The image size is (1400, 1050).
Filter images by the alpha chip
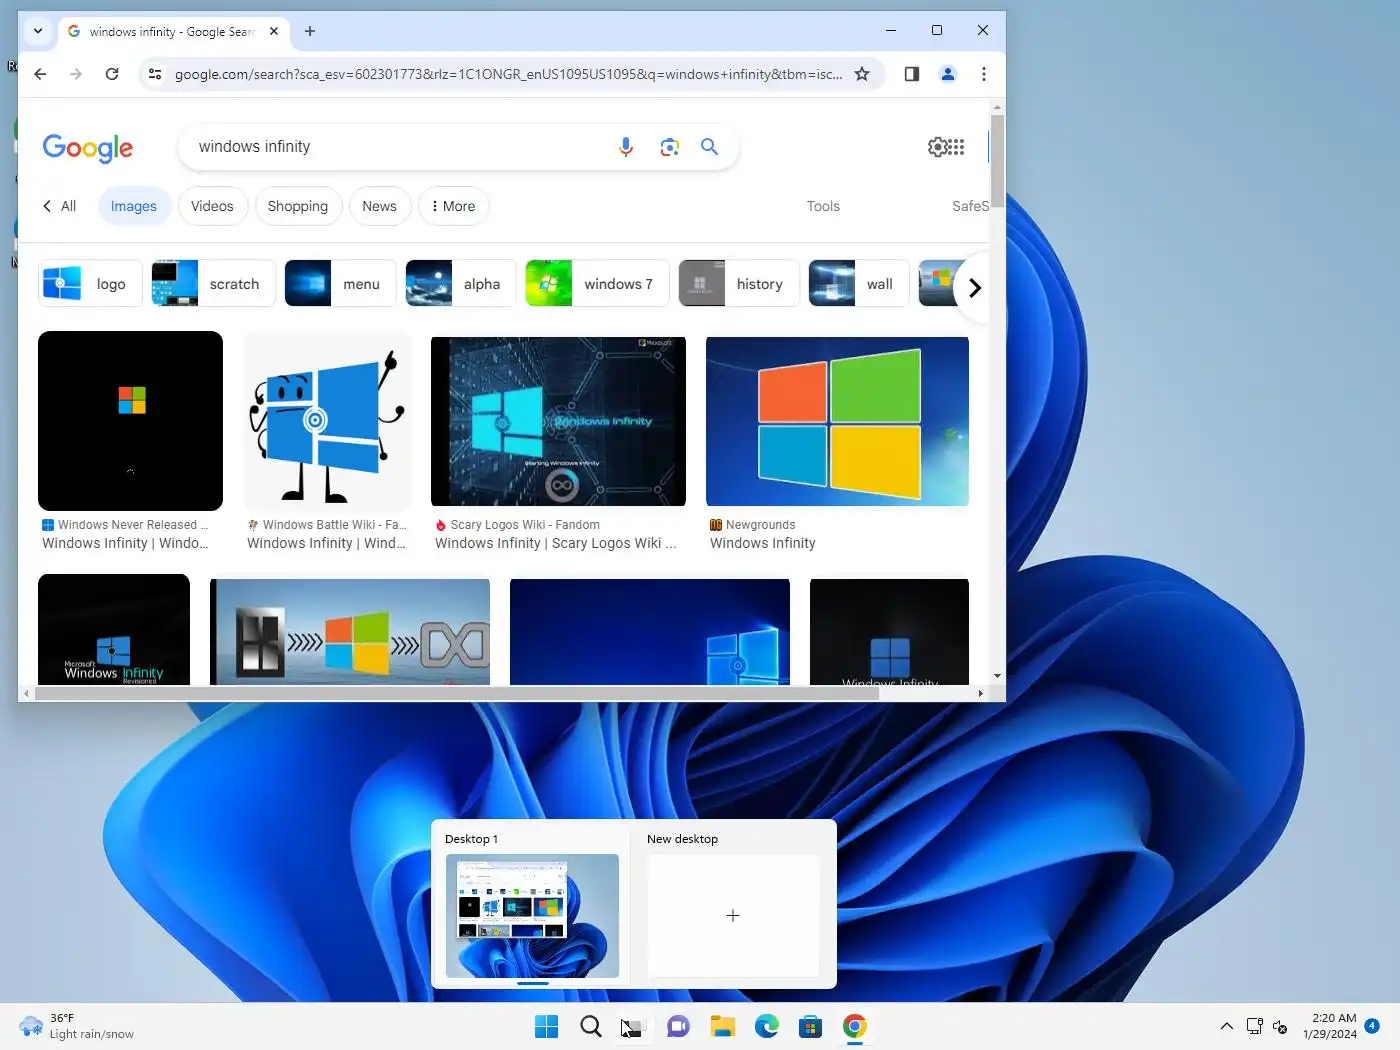461,284
